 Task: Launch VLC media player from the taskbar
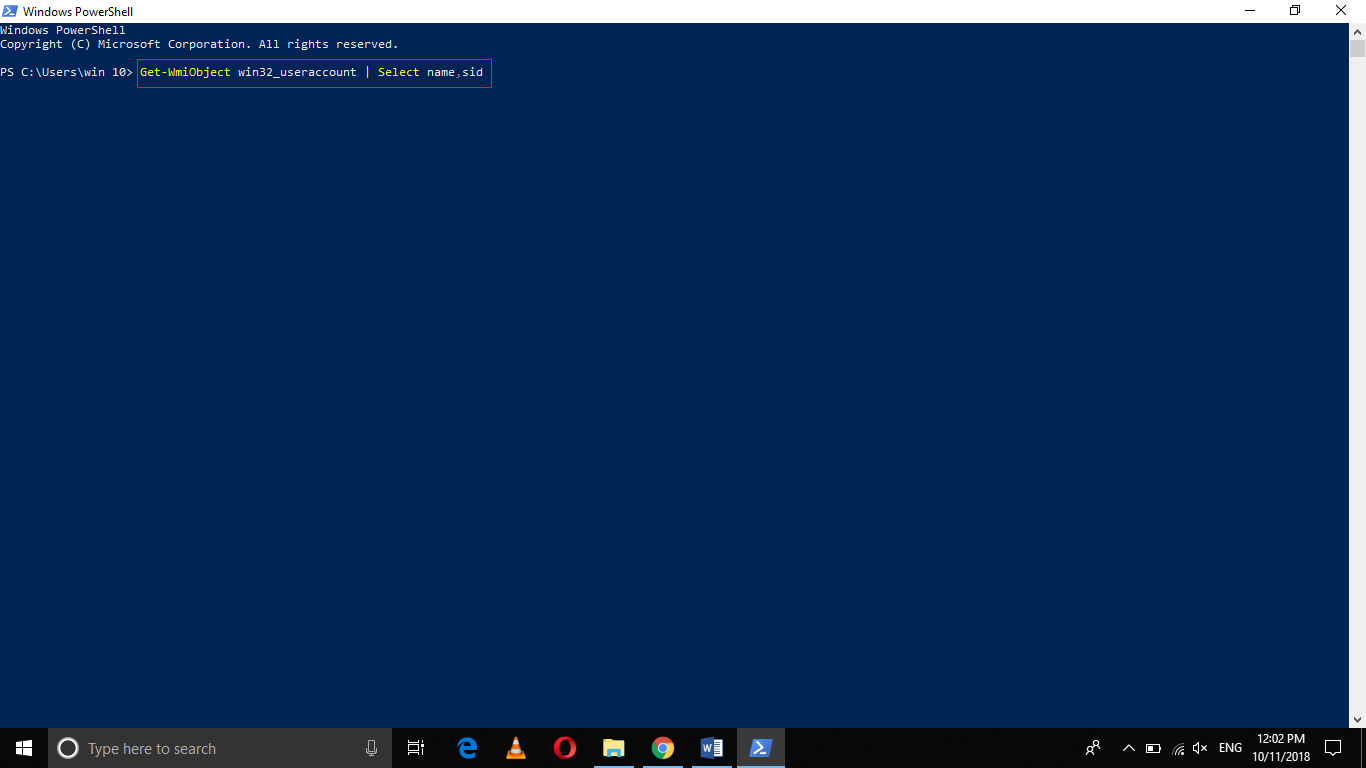(515, 747)
